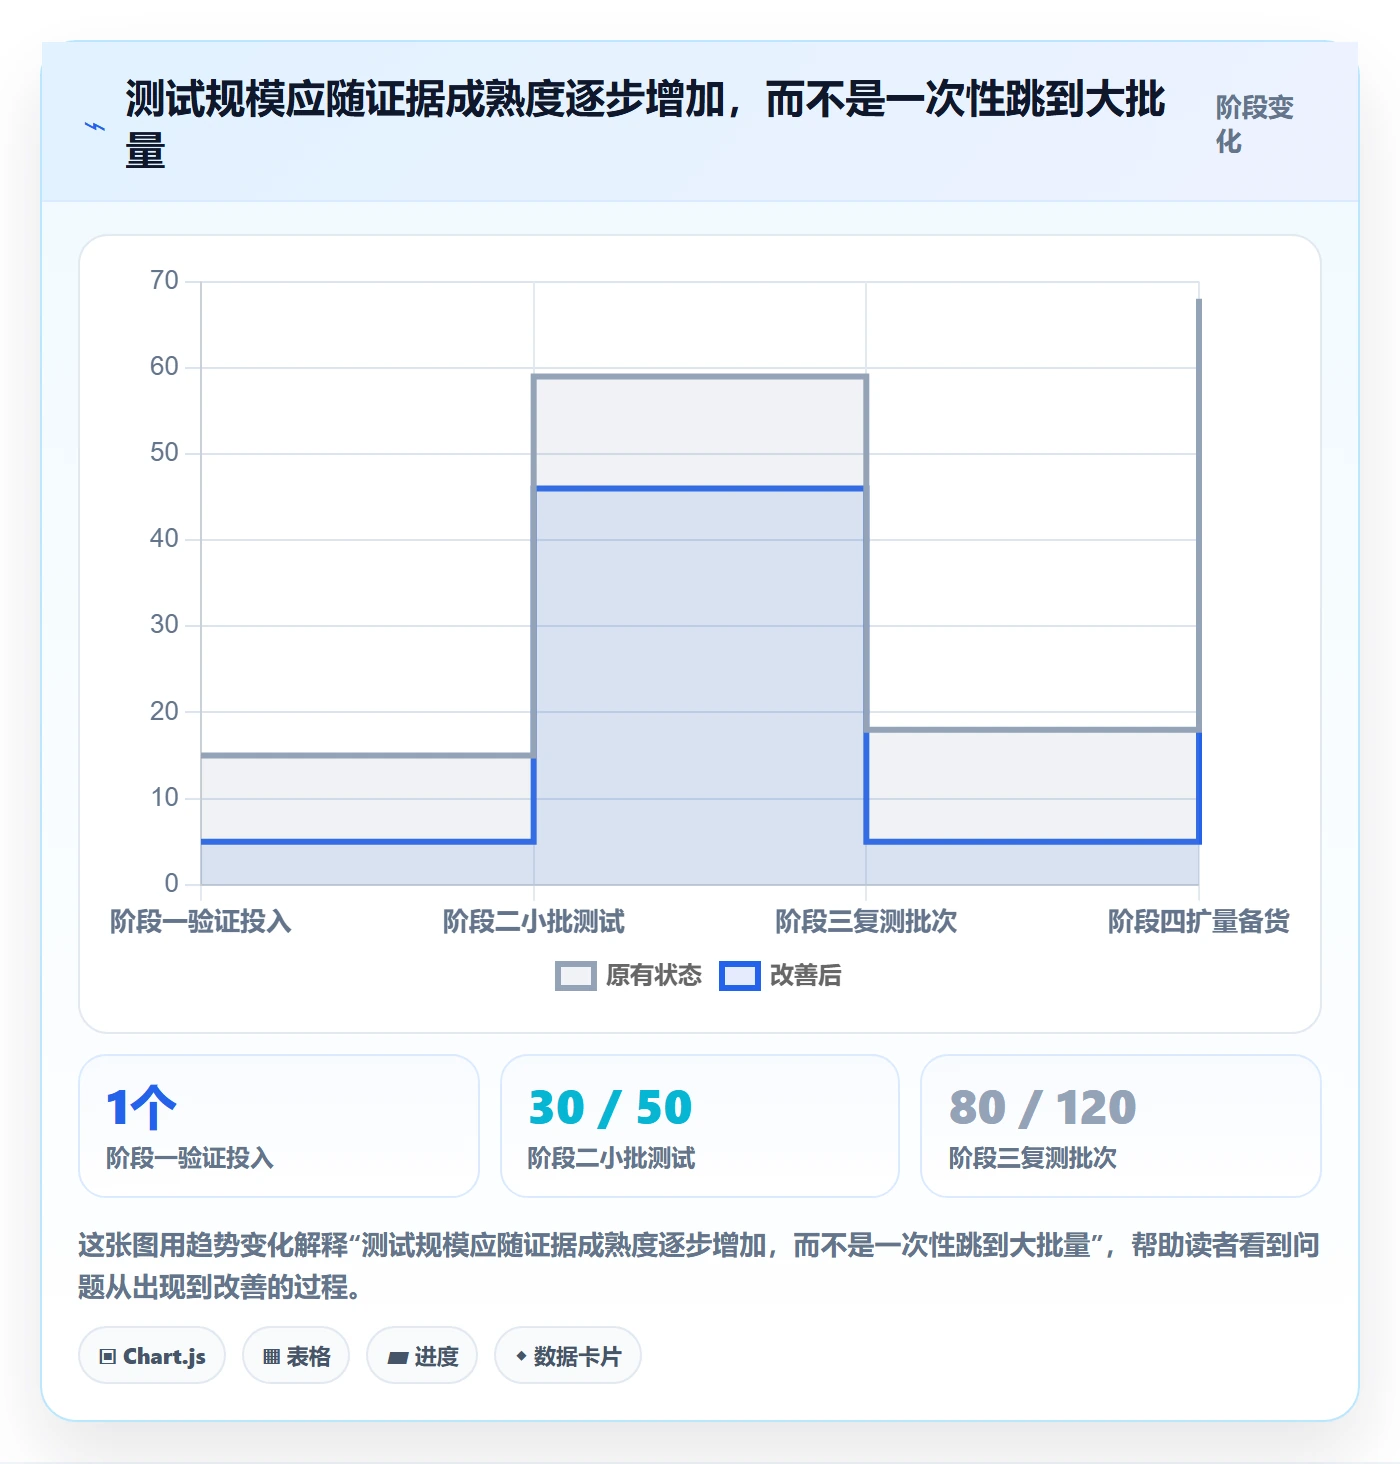
Task: Click the 70 y-axis tick label
Action: [164, 280]
